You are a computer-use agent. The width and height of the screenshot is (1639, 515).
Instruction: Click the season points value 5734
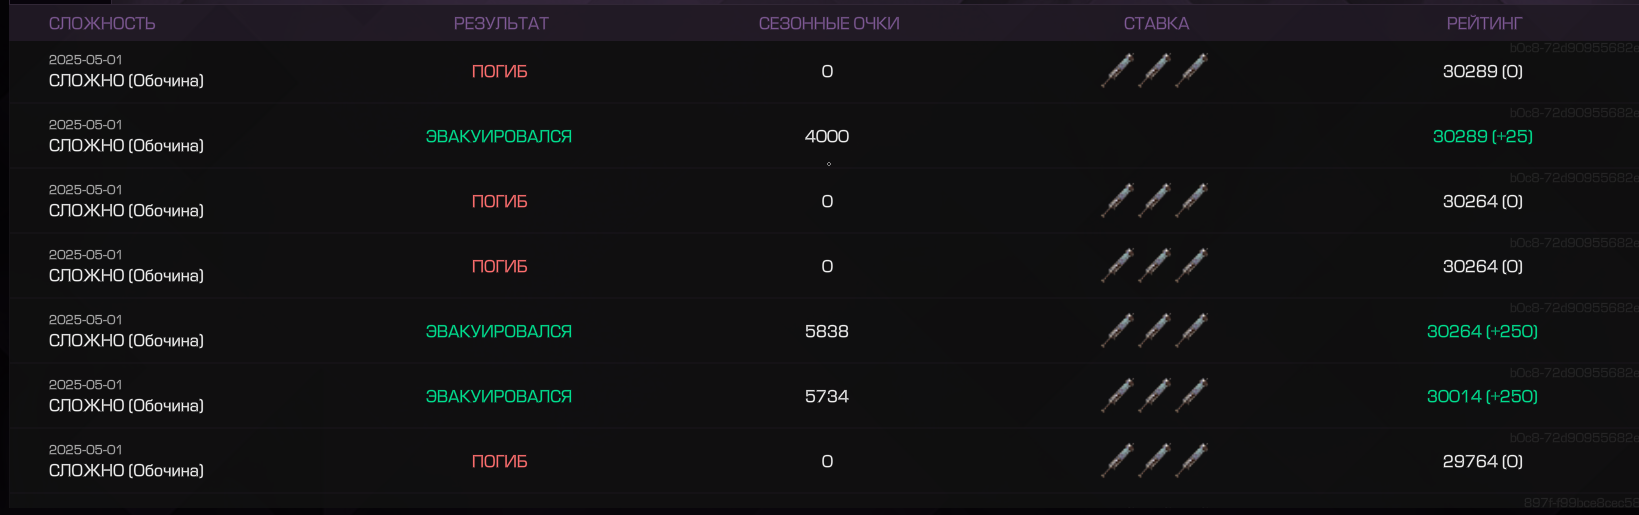click(x=827, y=396)
